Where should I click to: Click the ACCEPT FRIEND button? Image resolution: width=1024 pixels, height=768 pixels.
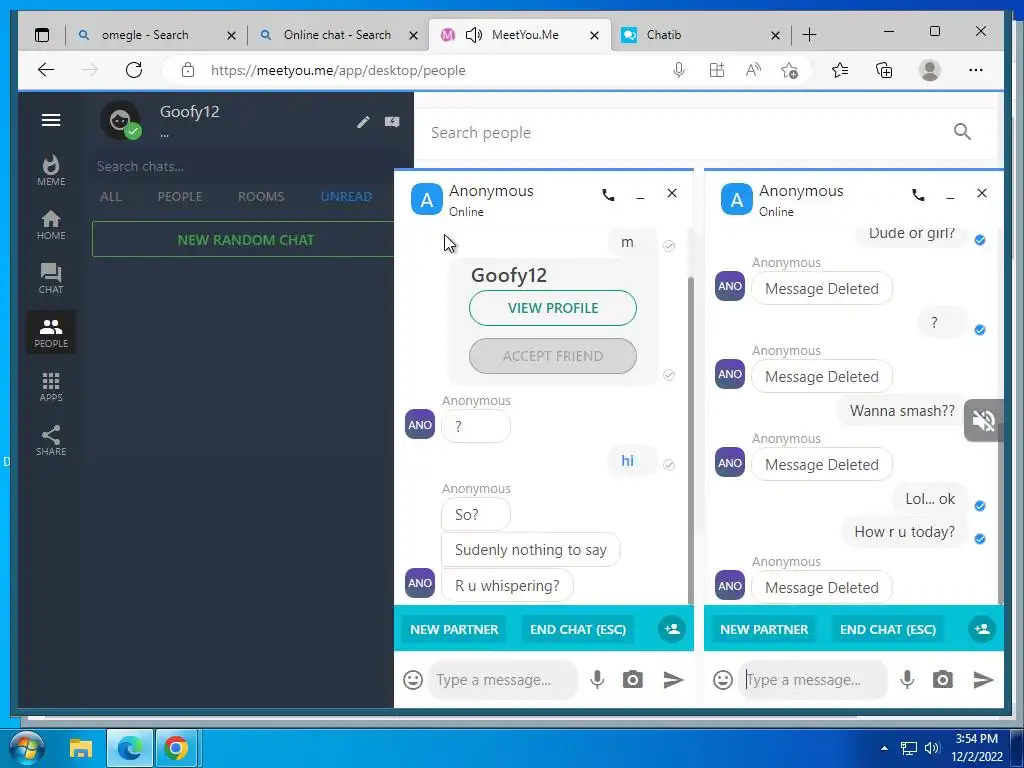pos(552,356)
